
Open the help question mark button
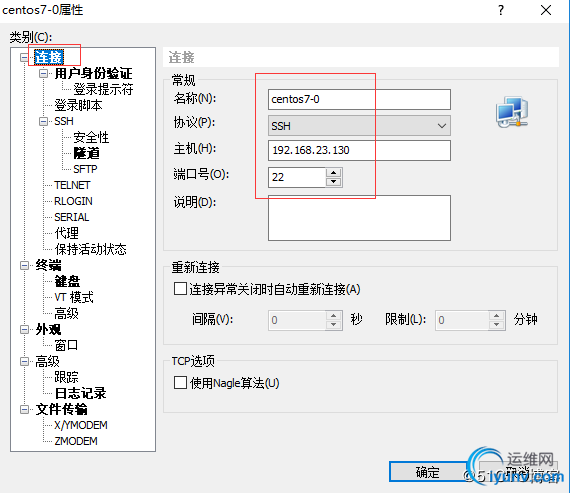click(501, 10)
